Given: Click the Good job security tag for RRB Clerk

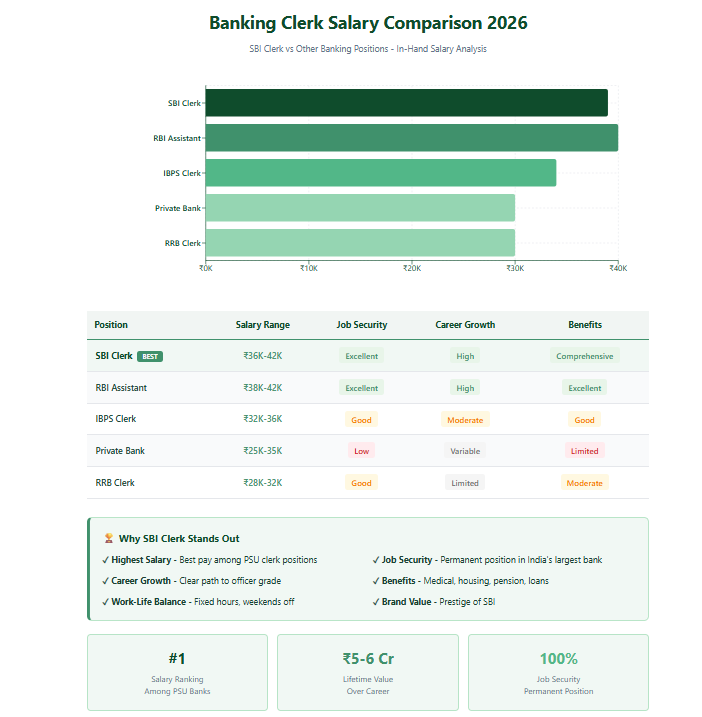Looking at the screenshot, I should coord(361,483).
